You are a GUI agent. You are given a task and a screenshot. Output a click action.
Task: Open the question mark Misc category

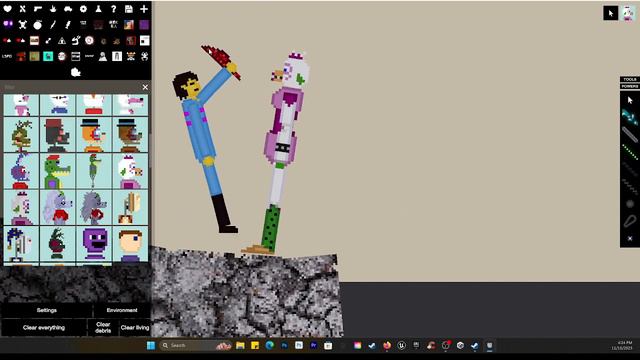click(x=113, y=9)
